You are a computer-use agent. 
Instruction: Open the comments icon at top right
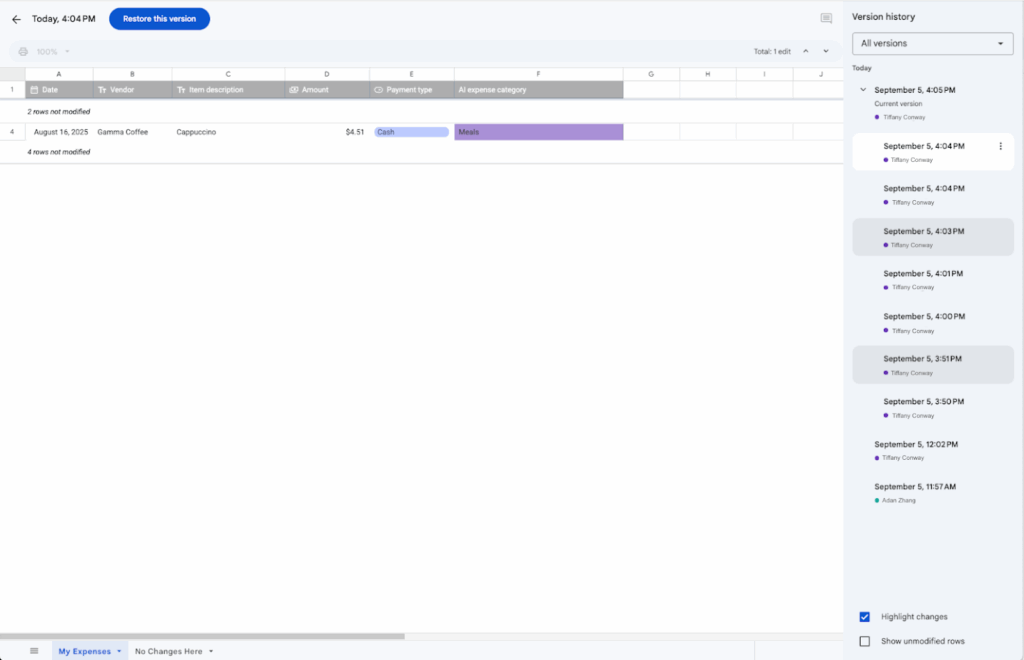[x=826, y=19]
